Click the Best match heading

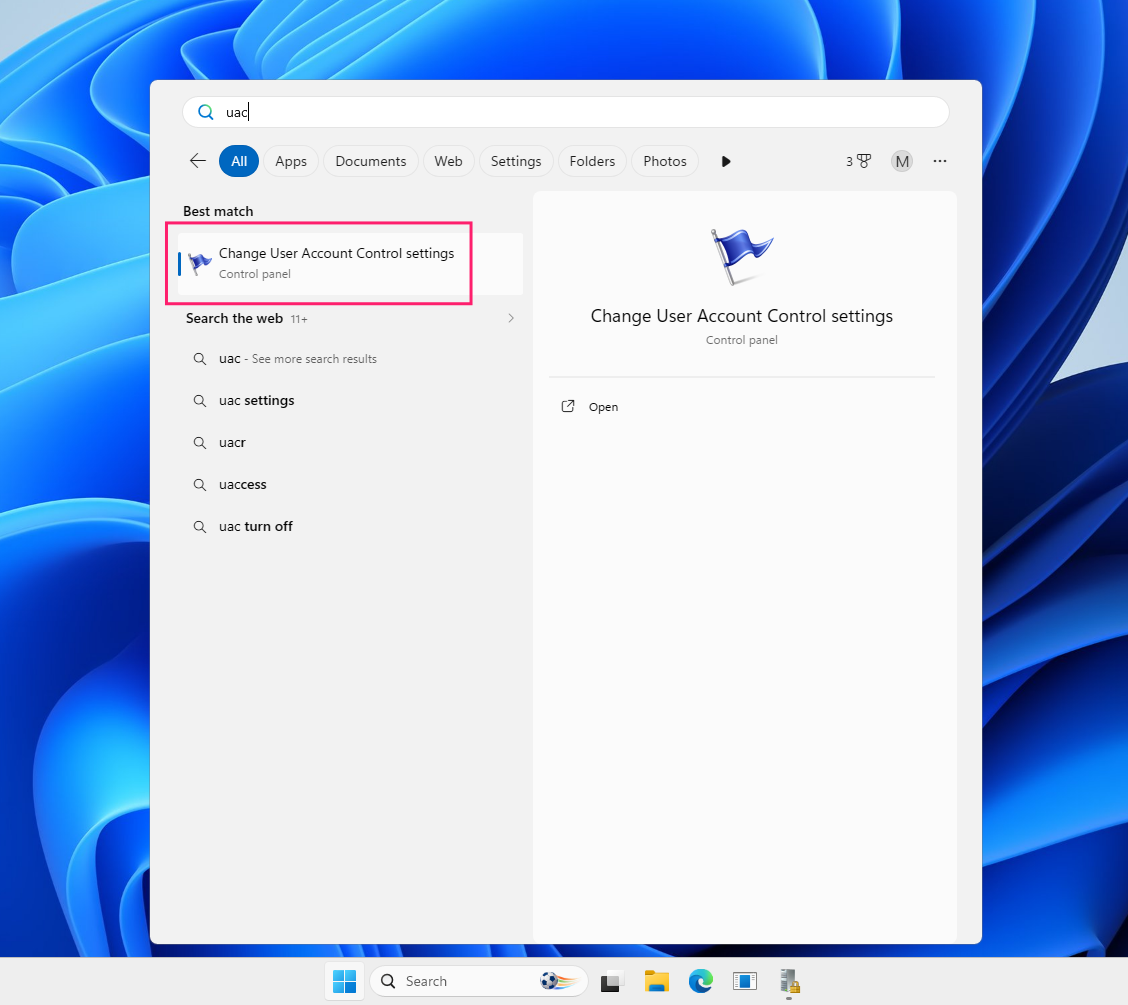(218, 211)
